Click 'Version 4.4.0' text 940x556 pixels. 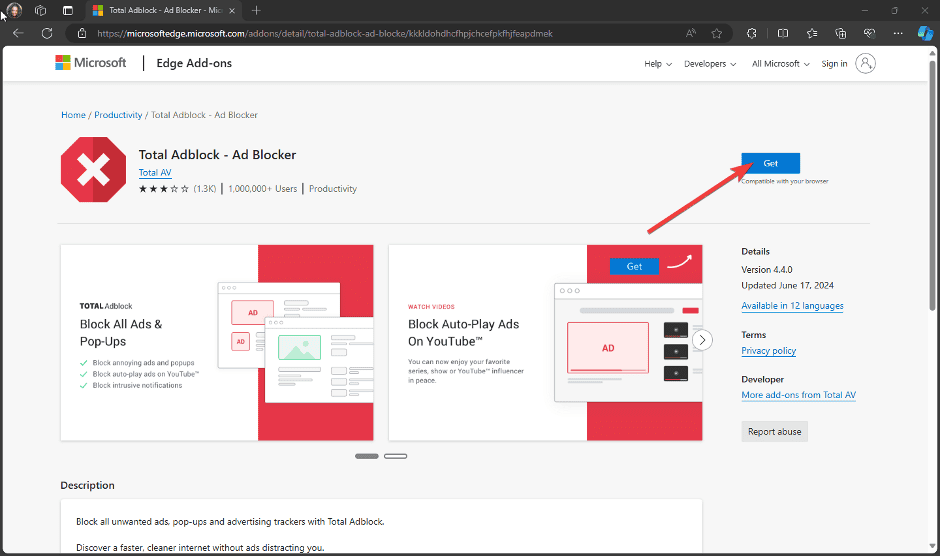(x=767, y=270)
